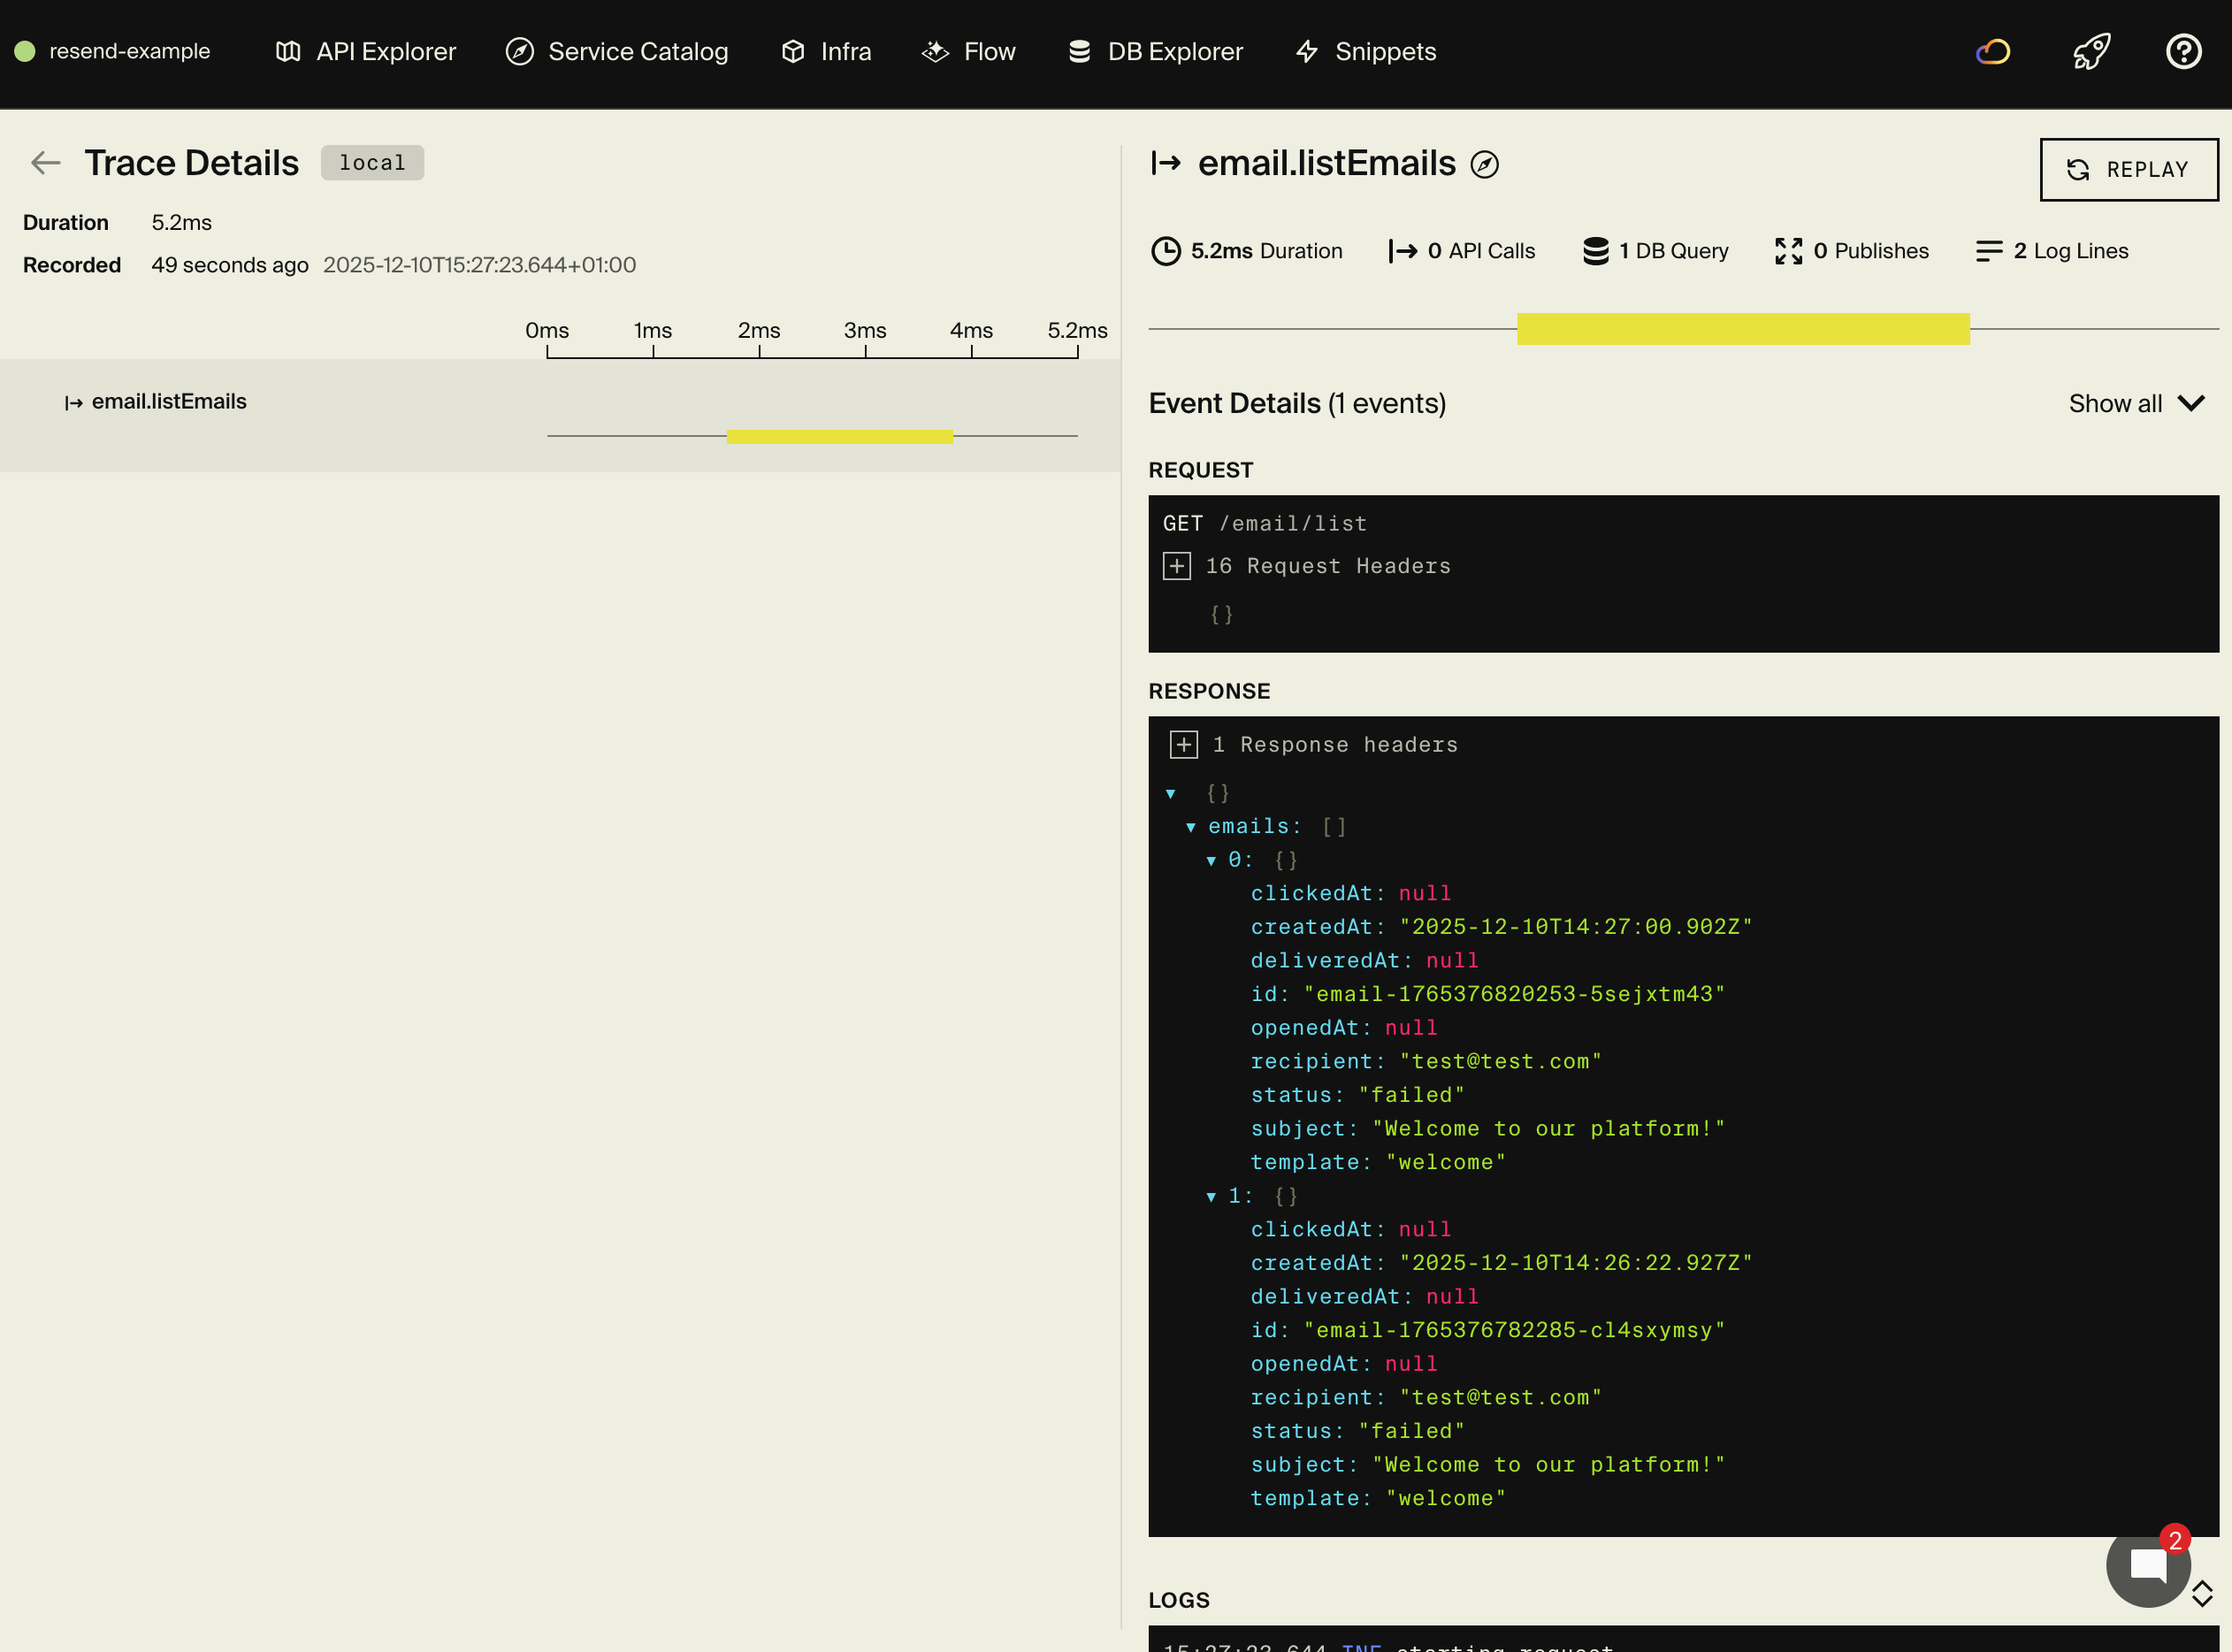
Task: Click the yellow span on the trace timeline
Action: coord(840,435)
